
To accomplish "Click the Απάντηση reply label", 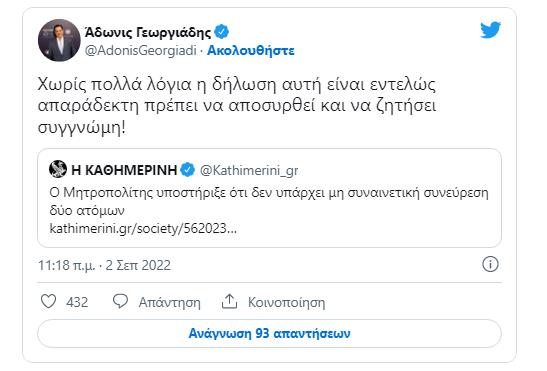I will [170, 302].
